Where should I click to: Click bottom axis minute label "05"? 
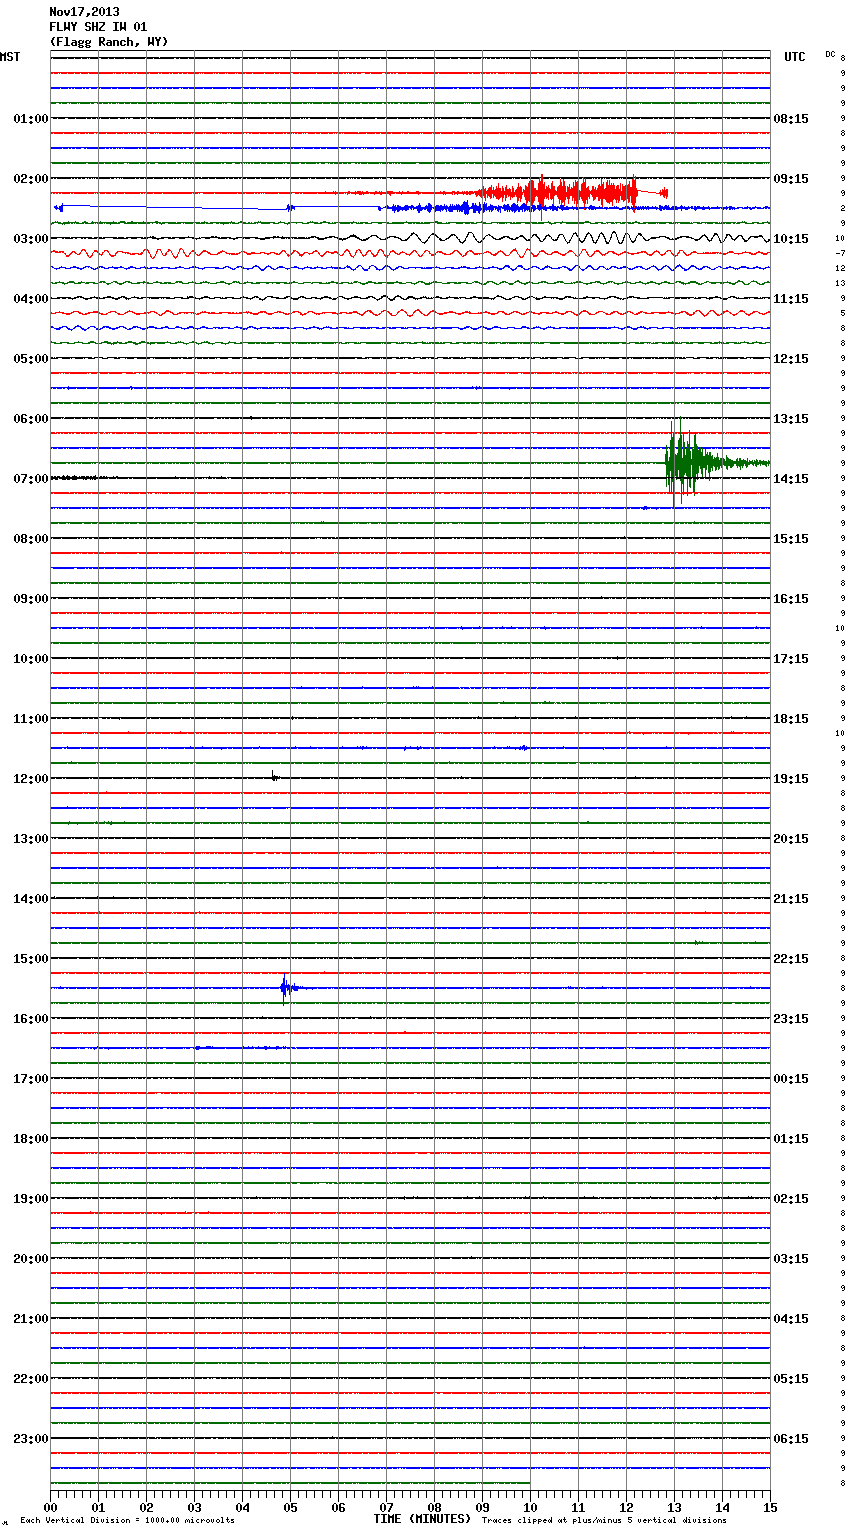pyautogui.click(x=290, y=1507)
